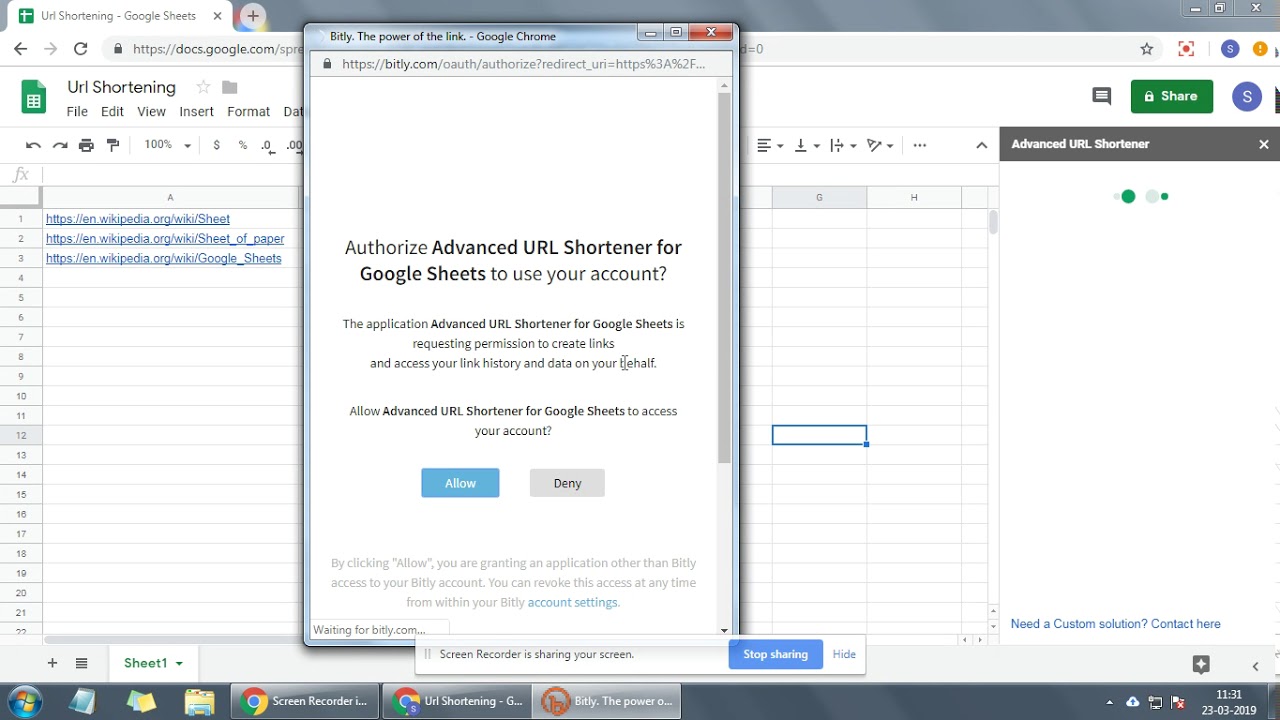The image size is (1280, 720).
Task: Open the 100% zoom dropdown
Action: [x=167, y=145]
